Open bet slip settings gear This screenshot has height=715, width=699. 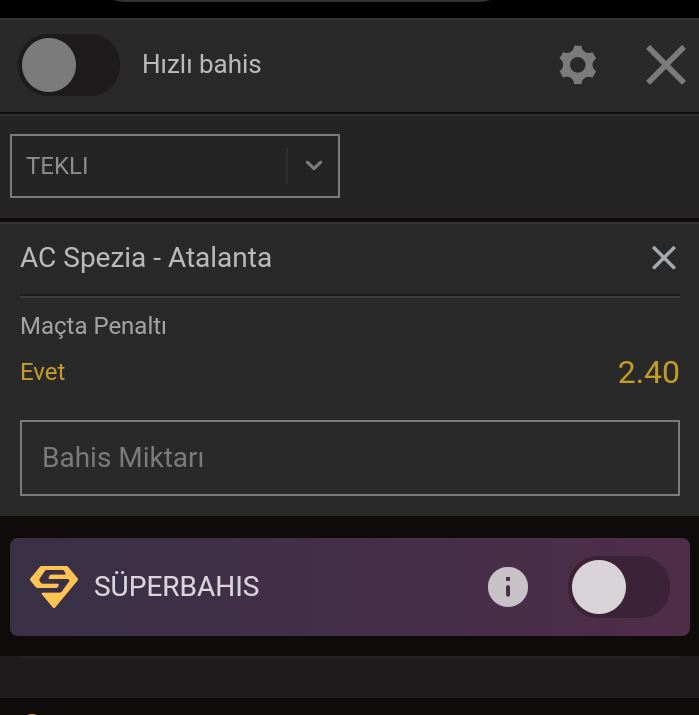click(577, 65)
